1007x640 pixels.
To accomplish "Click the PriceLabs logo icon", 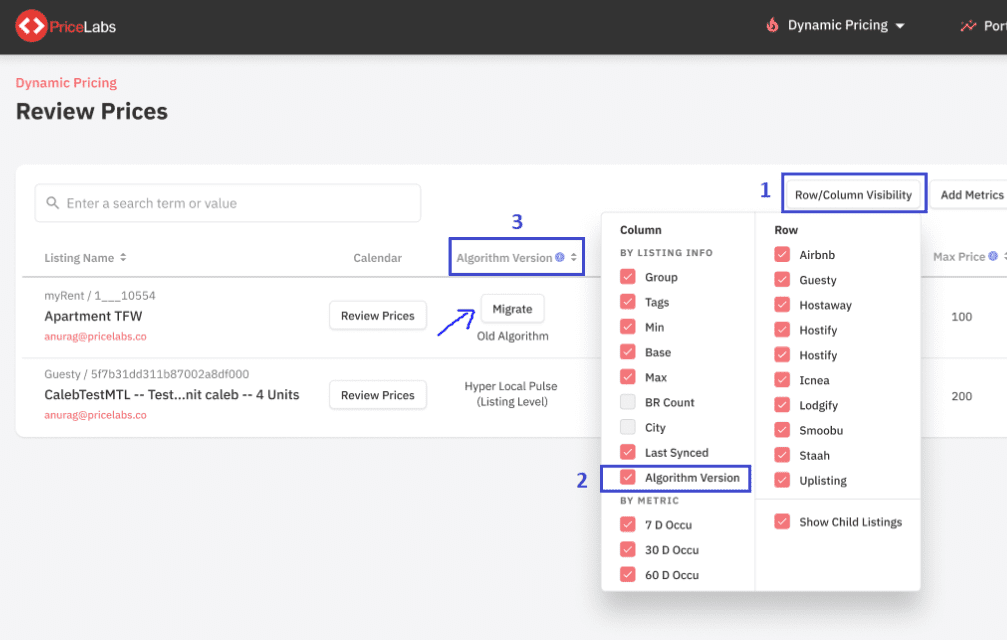I will (31, 26).
